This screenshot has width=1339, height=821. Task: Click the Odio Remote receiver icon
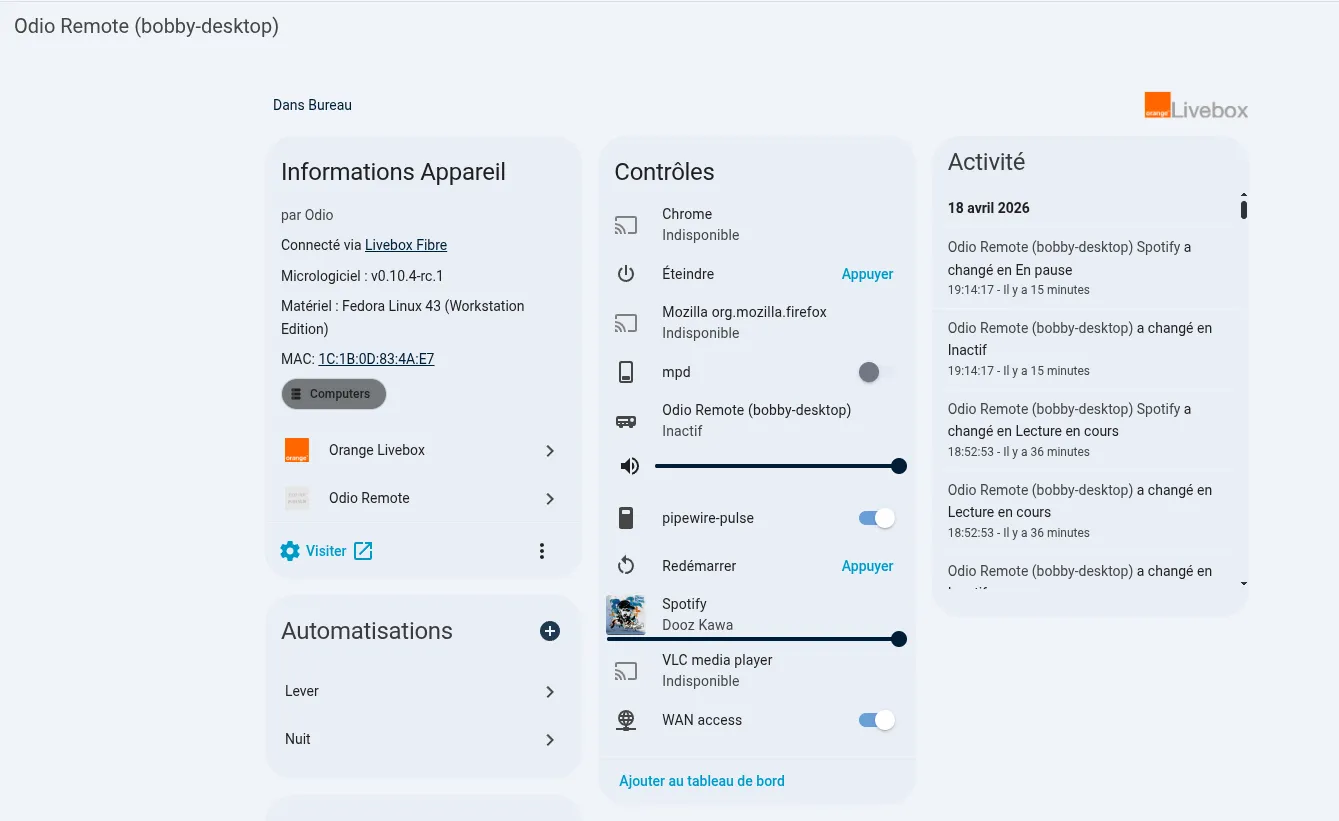pyautogui.click(x=626, y=421)
